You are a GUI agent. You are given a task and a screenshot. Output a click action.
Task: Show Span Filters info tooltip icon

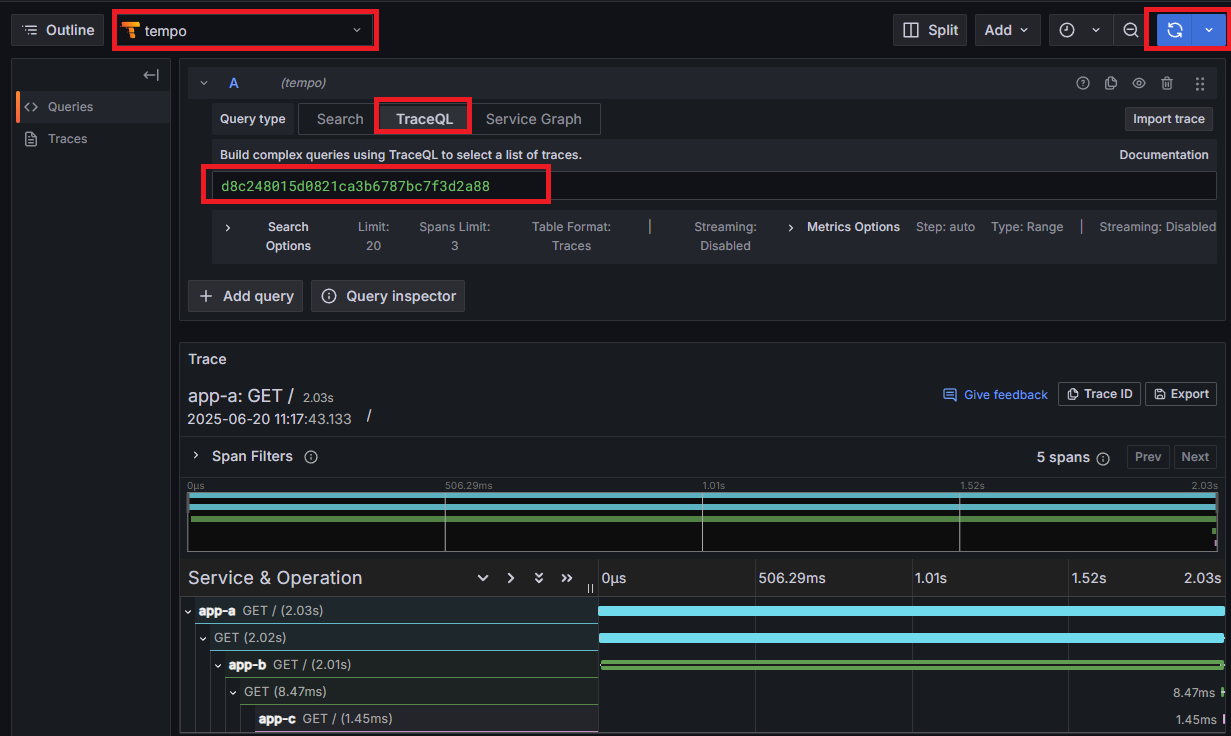point(311,457)
